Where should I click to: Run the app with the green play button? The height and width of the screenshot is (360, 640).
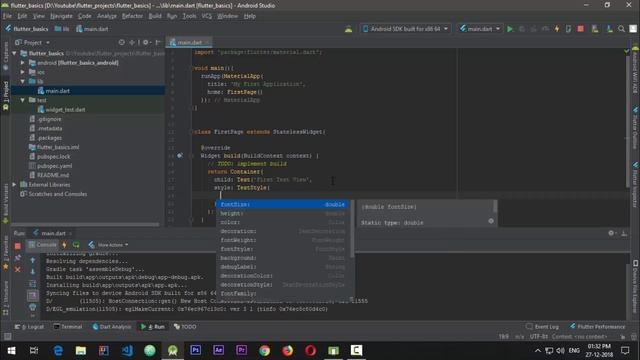[x=510, y=29]
